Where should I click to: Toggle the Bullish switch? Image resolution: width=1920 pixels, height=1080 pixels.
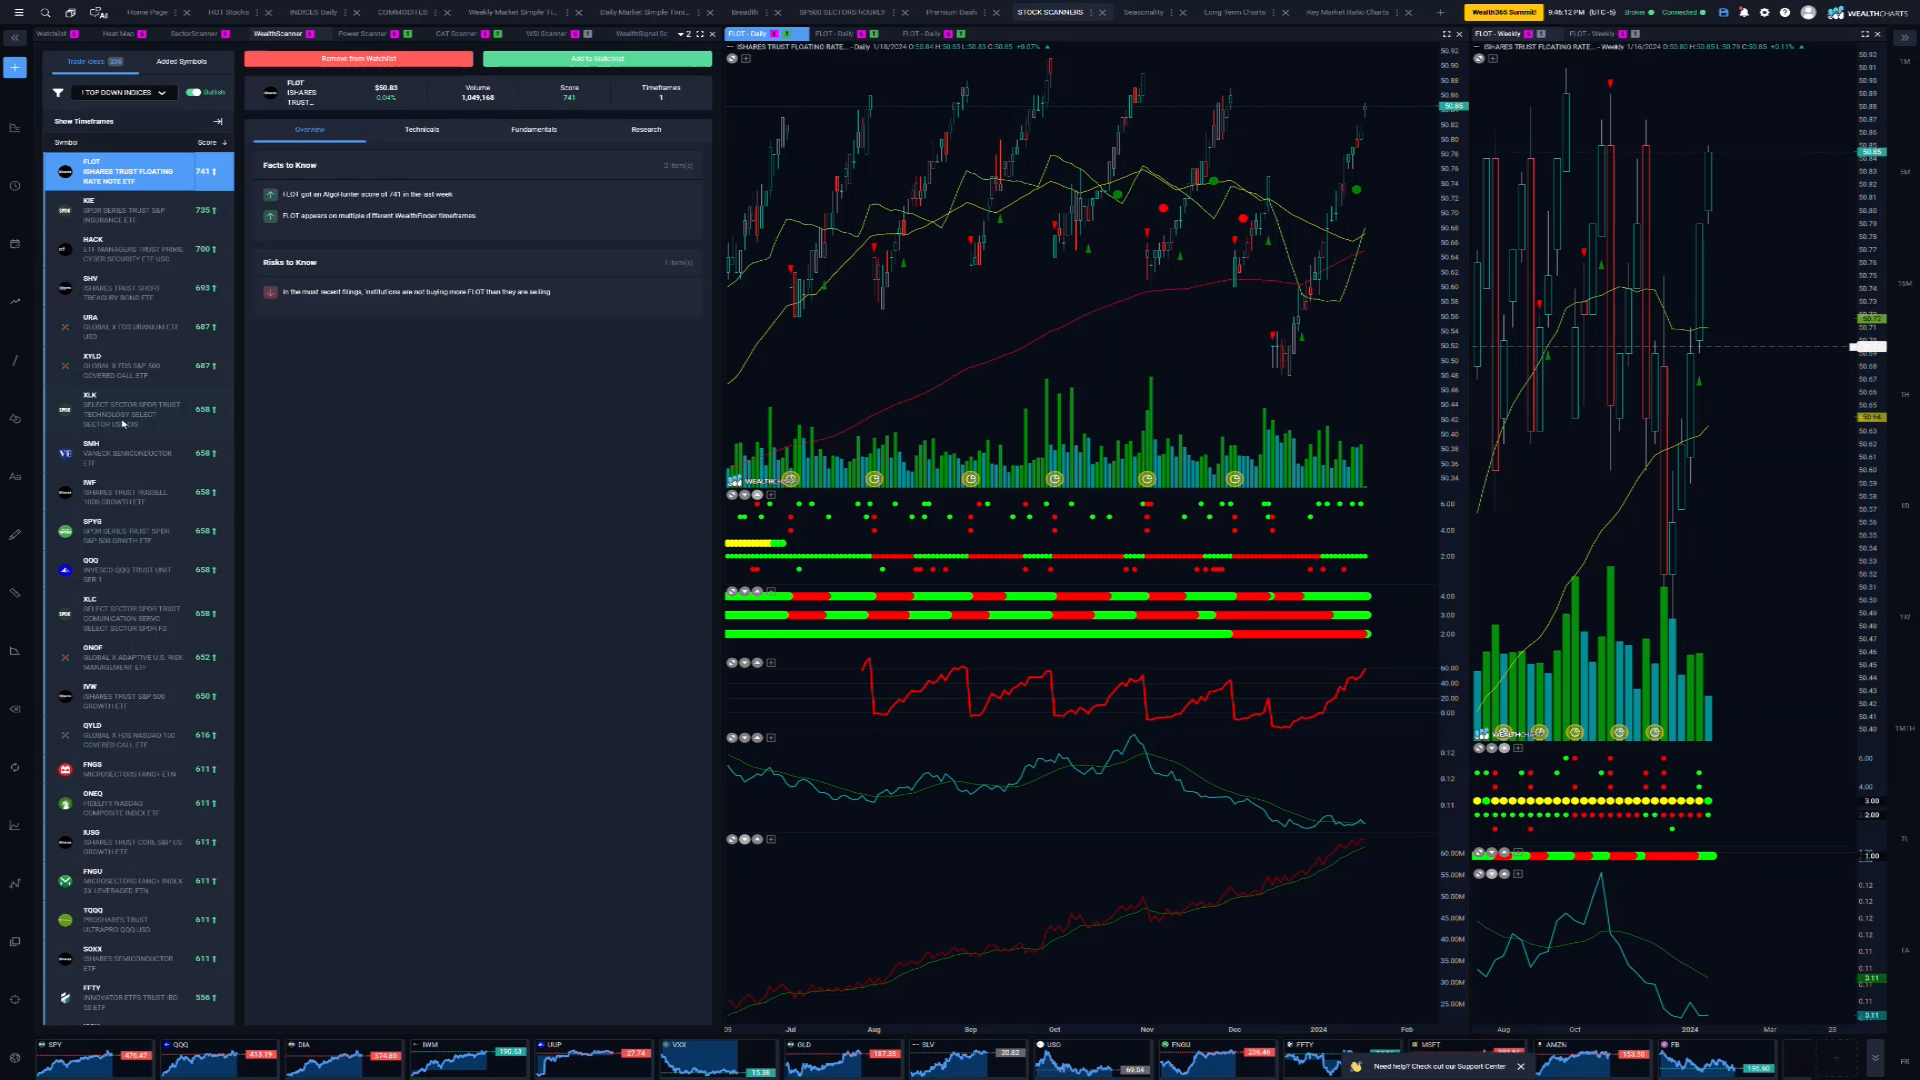point(193,93)
